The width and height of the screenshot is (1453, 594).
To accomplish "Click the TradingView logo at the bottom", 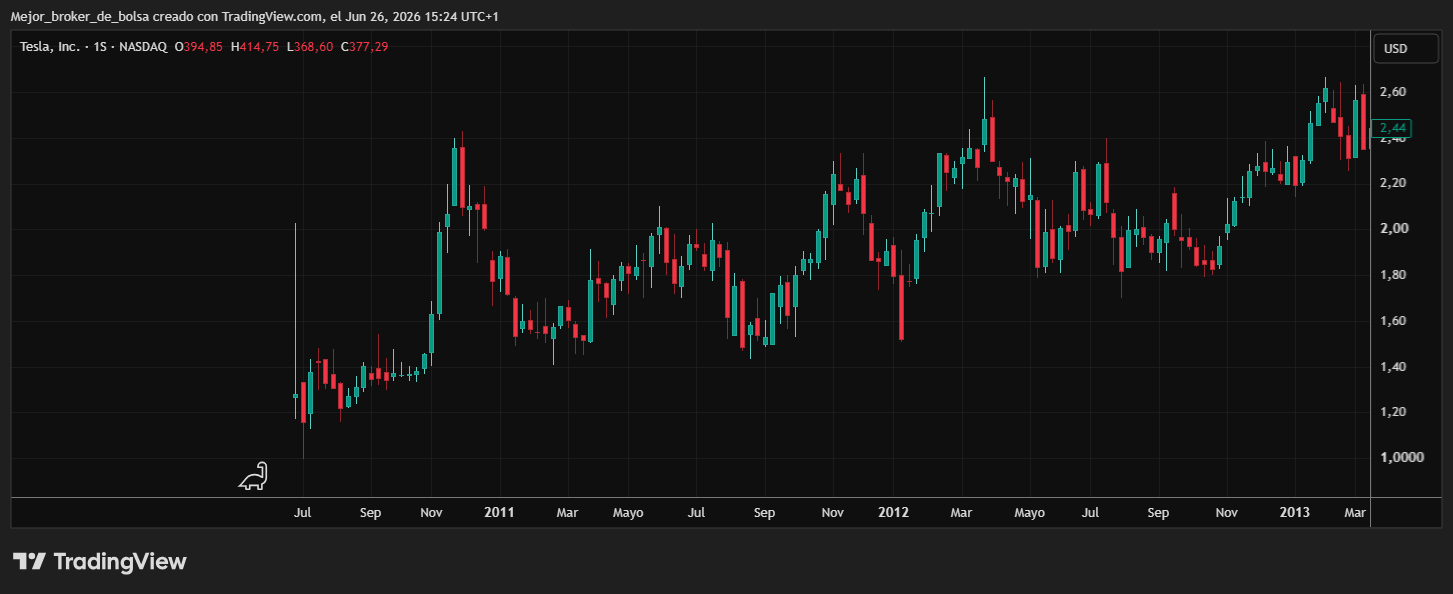I will coord(99,562).
